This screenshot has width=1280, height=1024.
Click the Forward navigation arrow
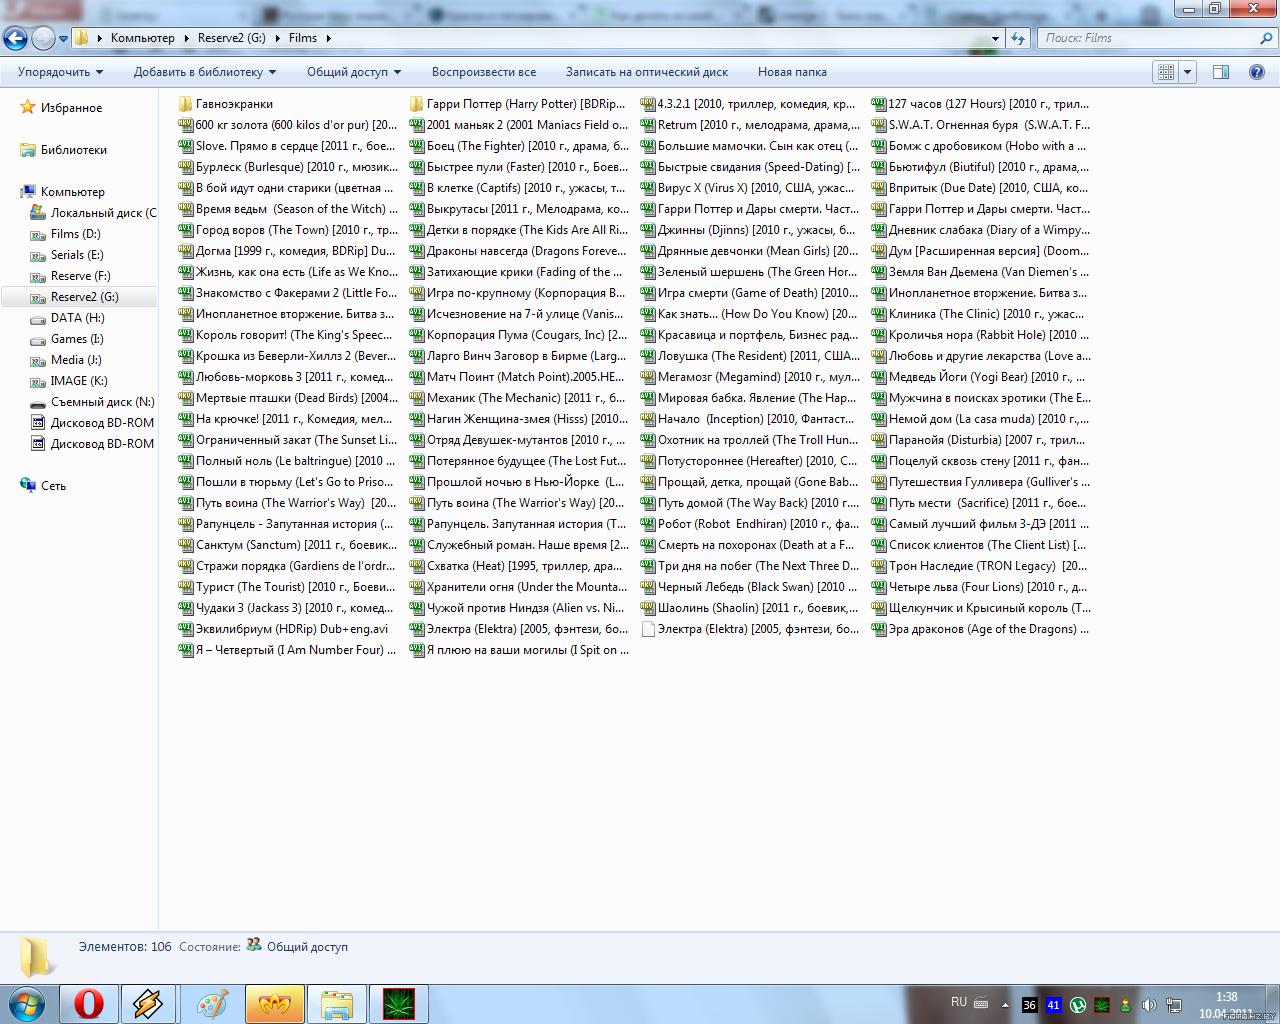(43, 38)
